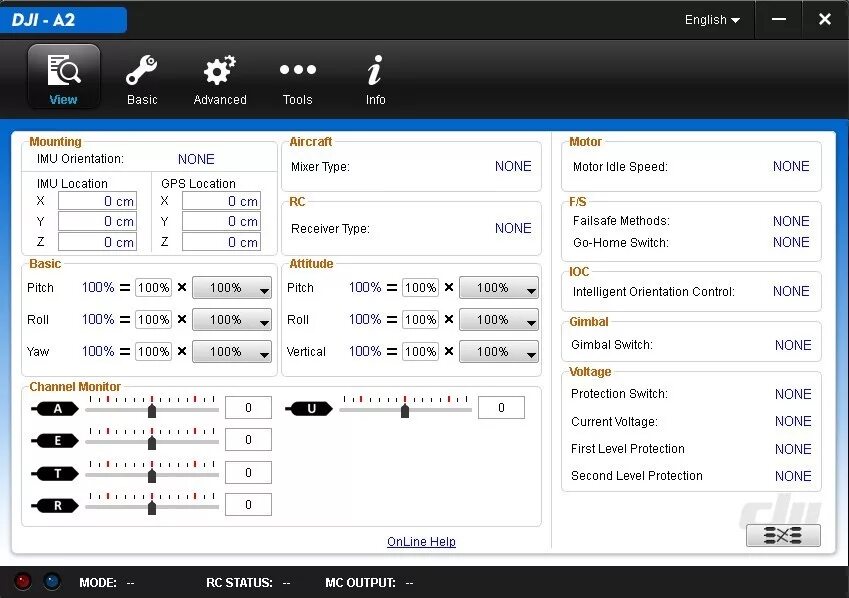Click the Failsafe Methods NONE value
The width and height of the screenshot is (849, 598).
(x=791, y=221)
